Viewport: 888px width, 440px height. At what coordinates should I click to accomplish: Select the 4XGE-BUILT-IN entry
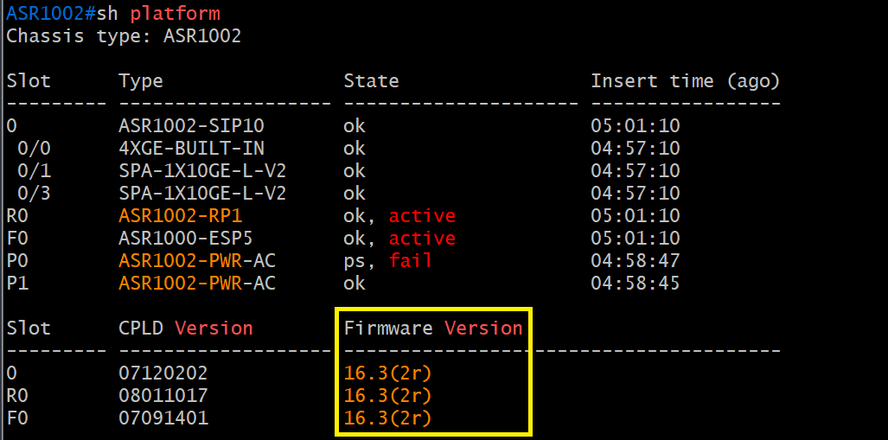pyautogui.click(x=191, y=148)
